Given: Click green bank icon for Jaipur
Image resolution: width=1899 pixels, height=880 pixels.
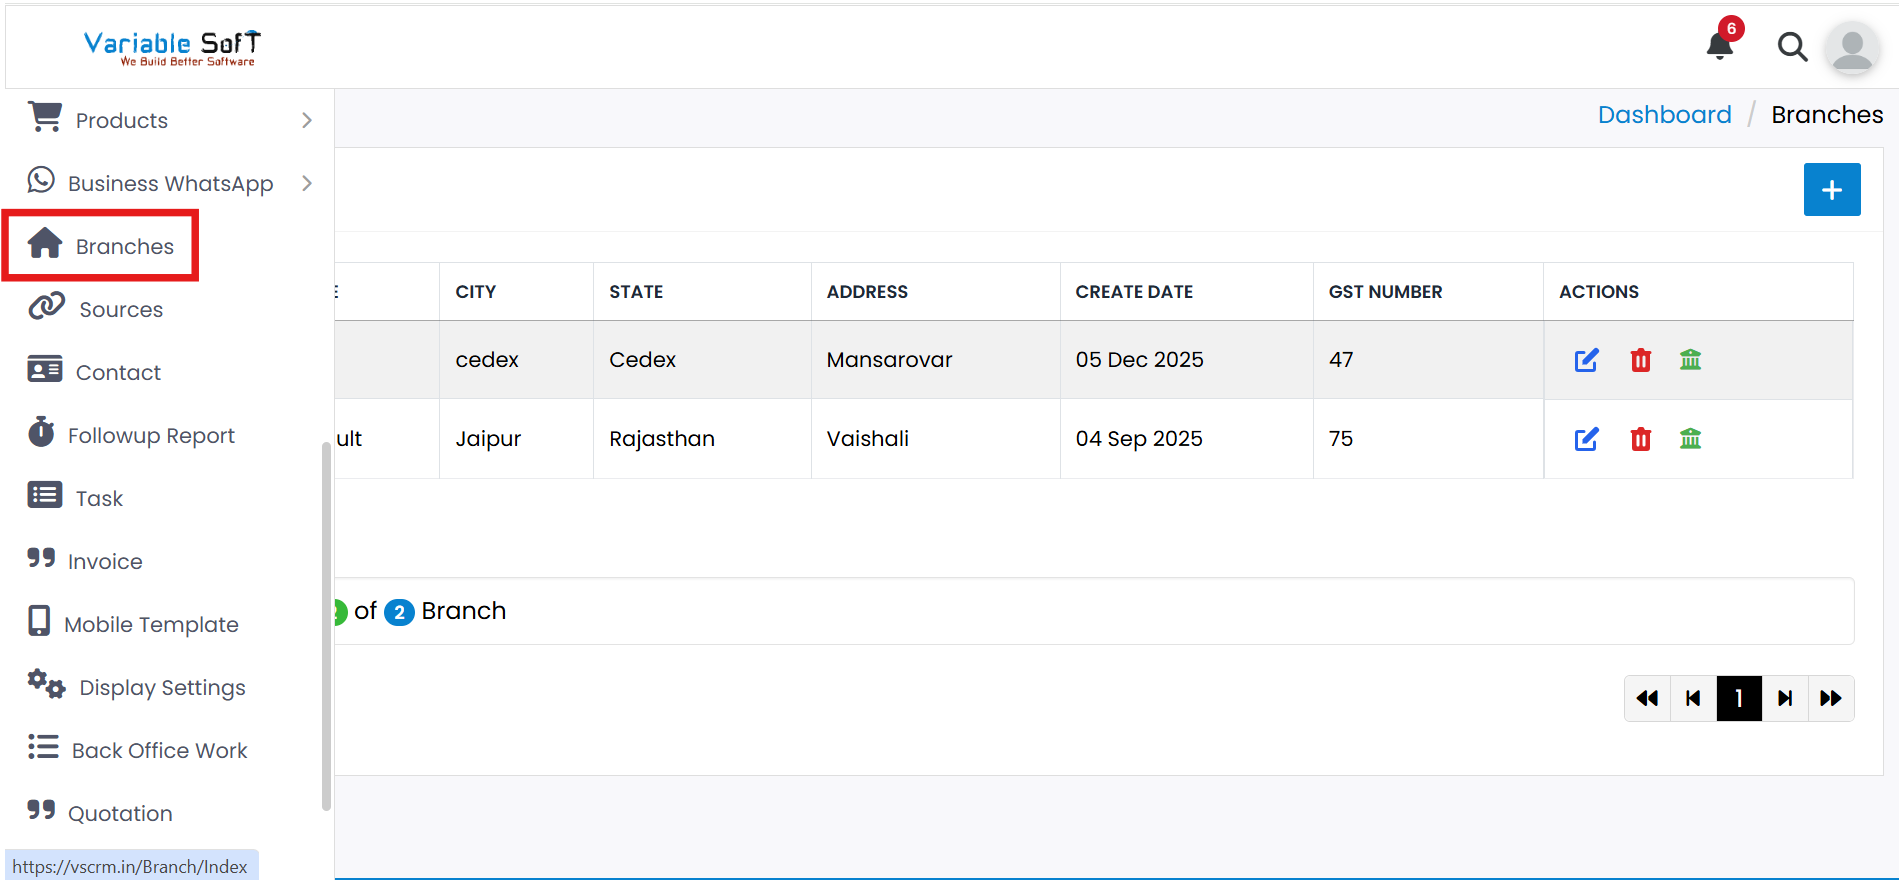Looking at the screenshot, I should point(1690,439).
